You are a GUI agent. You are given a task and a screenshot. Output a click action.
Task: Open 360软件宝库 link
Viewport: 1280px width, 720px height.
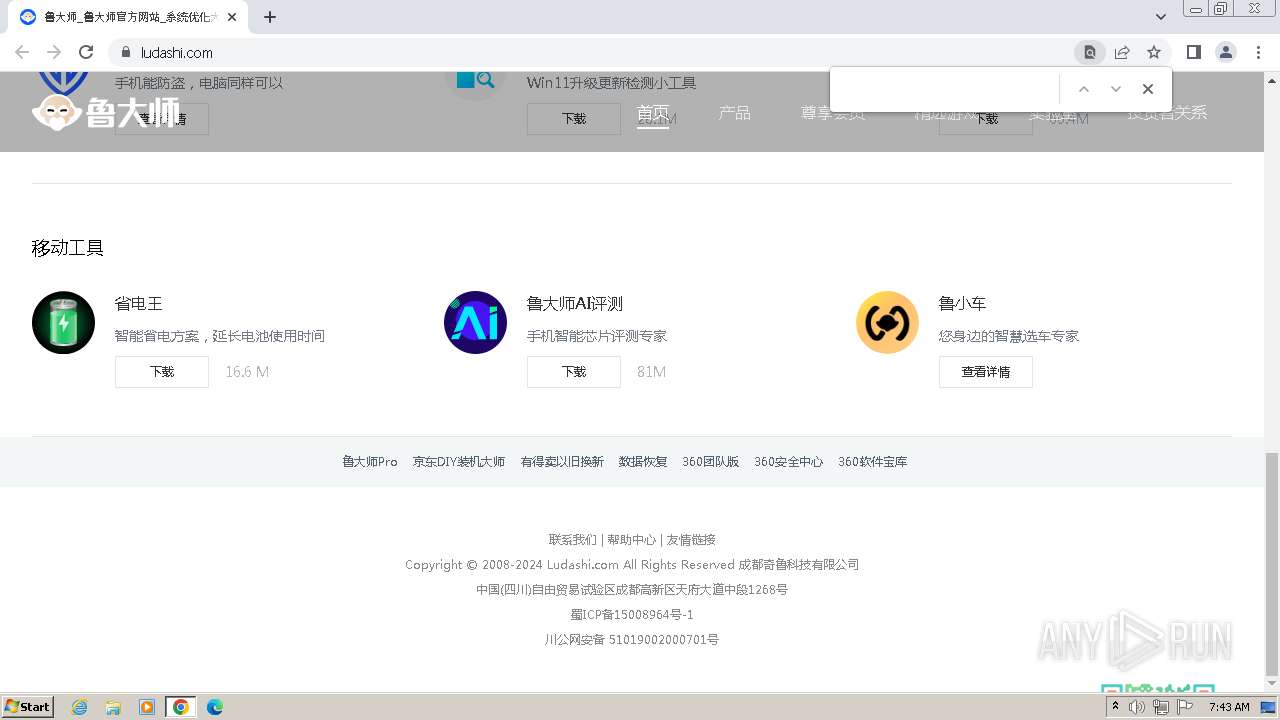pos(873,462)
